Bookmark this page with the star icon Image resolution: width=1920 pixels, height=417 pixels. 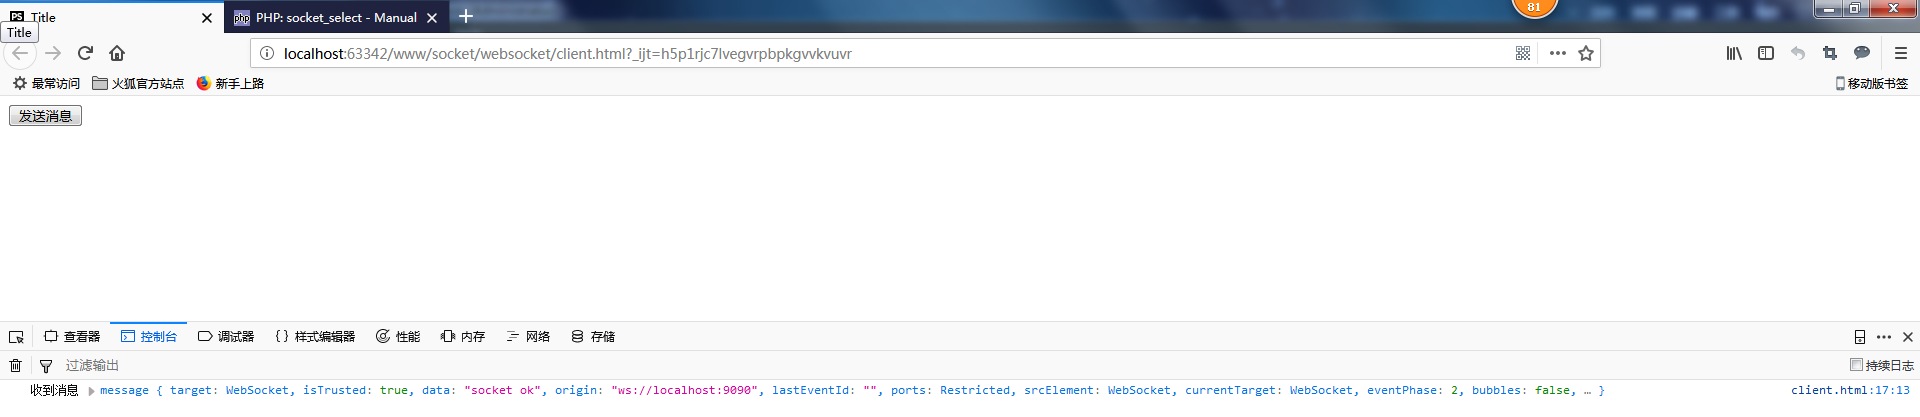[1586, 53]
